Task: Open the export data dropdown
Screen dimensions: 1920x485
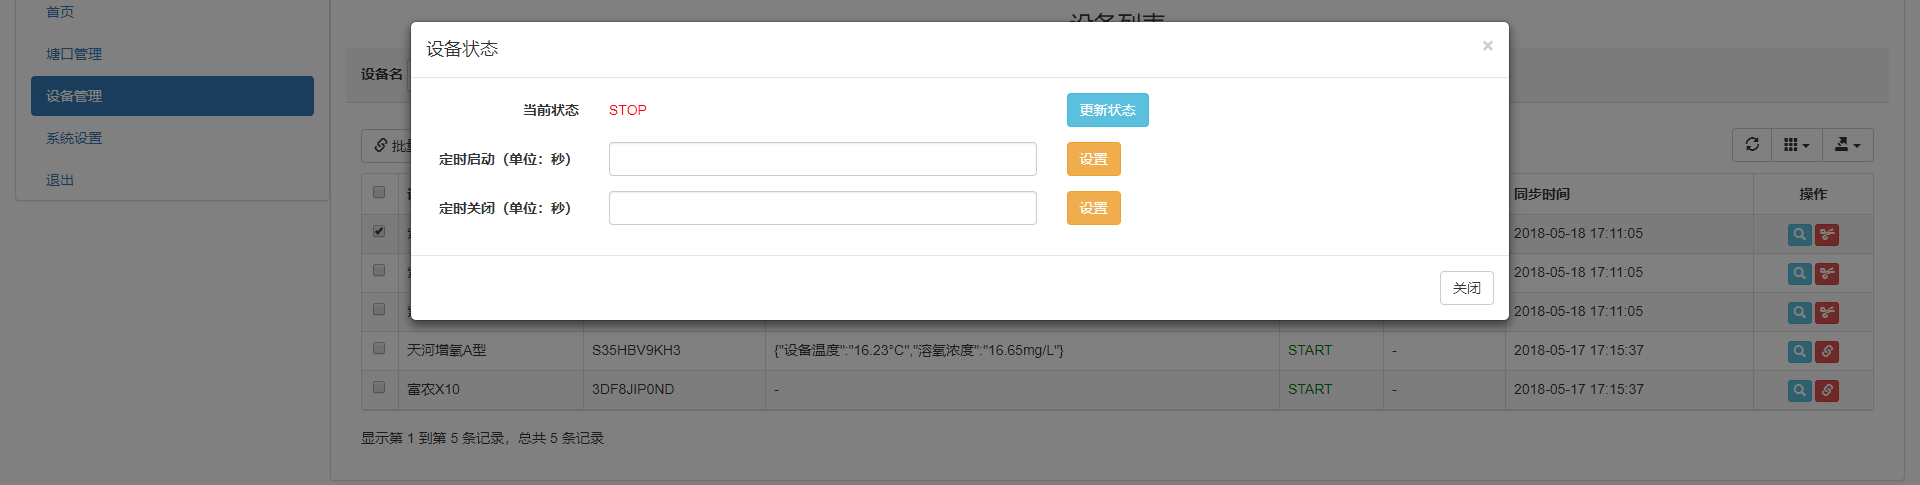Action: (x=1848, y=145)
